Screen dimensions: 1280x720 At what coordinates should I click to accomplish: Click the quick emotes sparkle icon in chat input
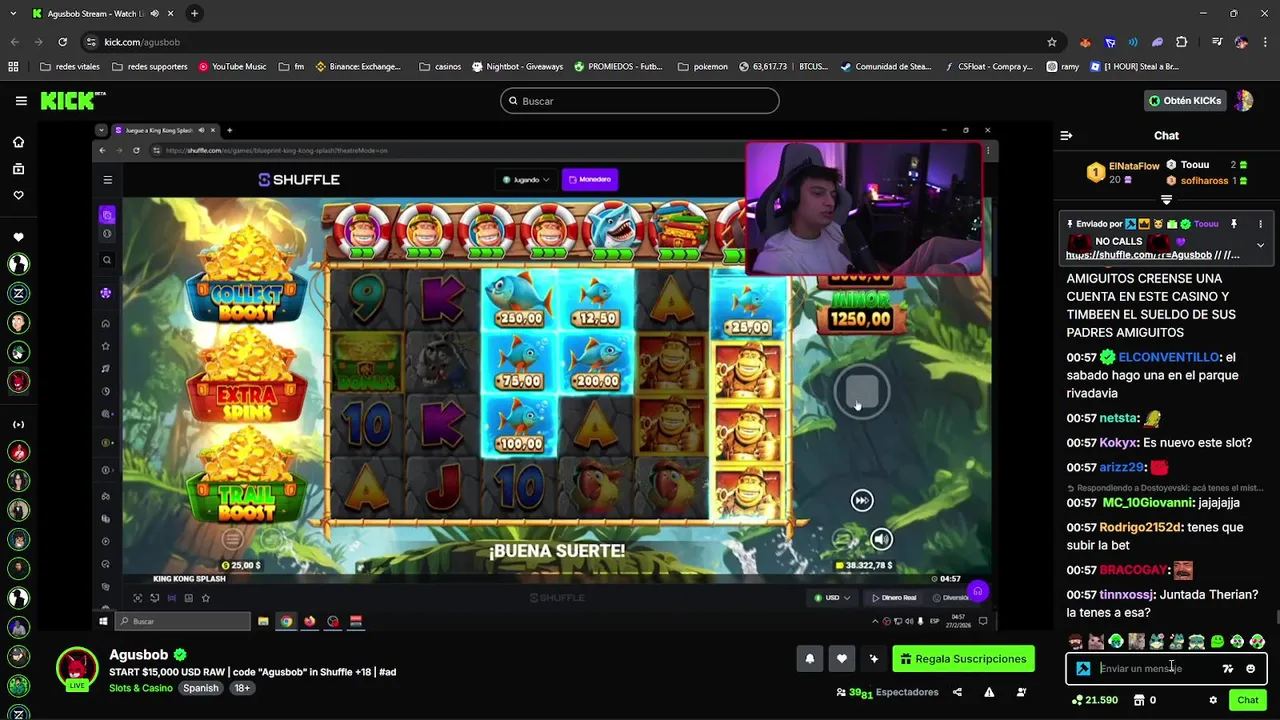click(x=1228, y=669)
